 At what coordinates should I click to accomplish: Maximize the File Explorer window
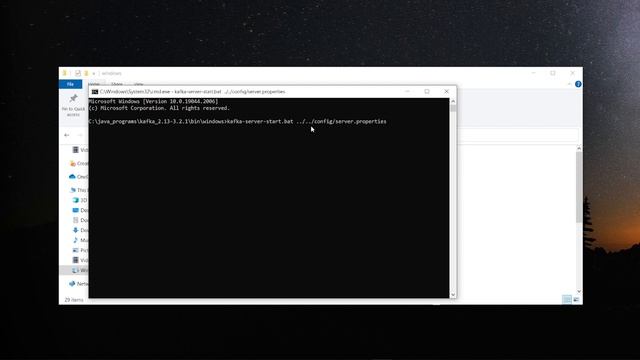tap(553, 73)
